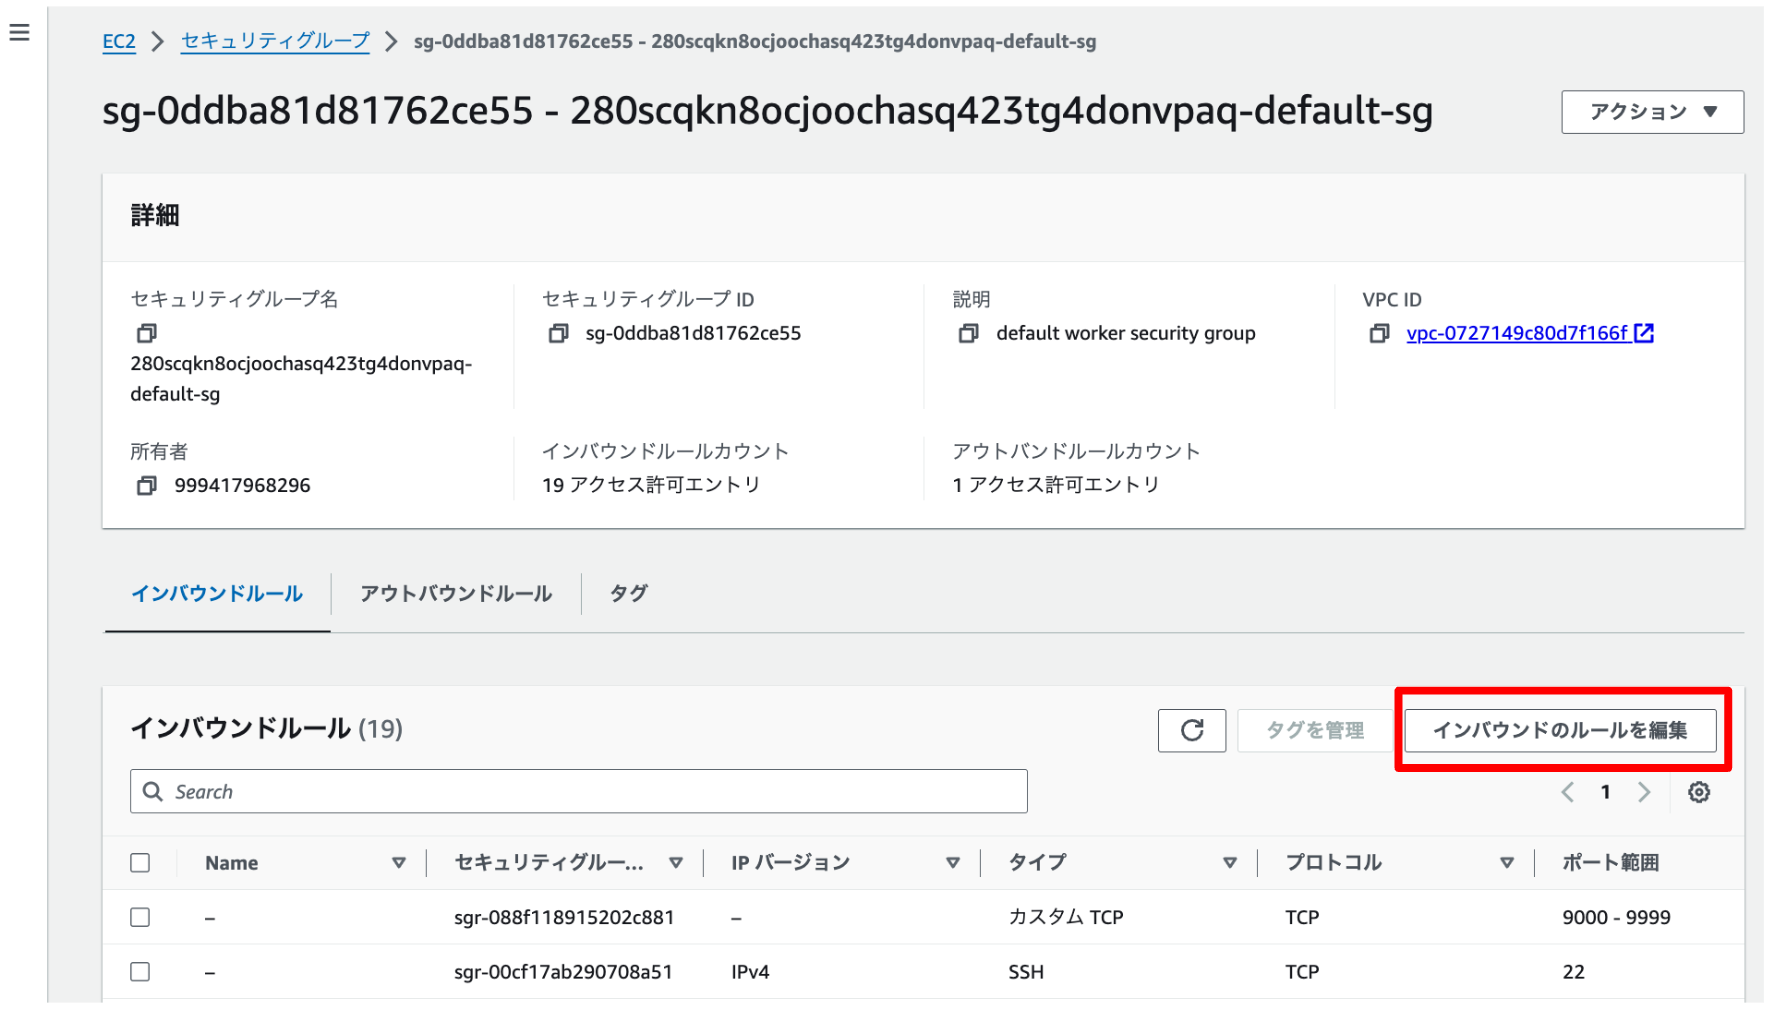1778x1012 pixels.
Task: Sort by IP バージョン column
Action: pos(953,863)
